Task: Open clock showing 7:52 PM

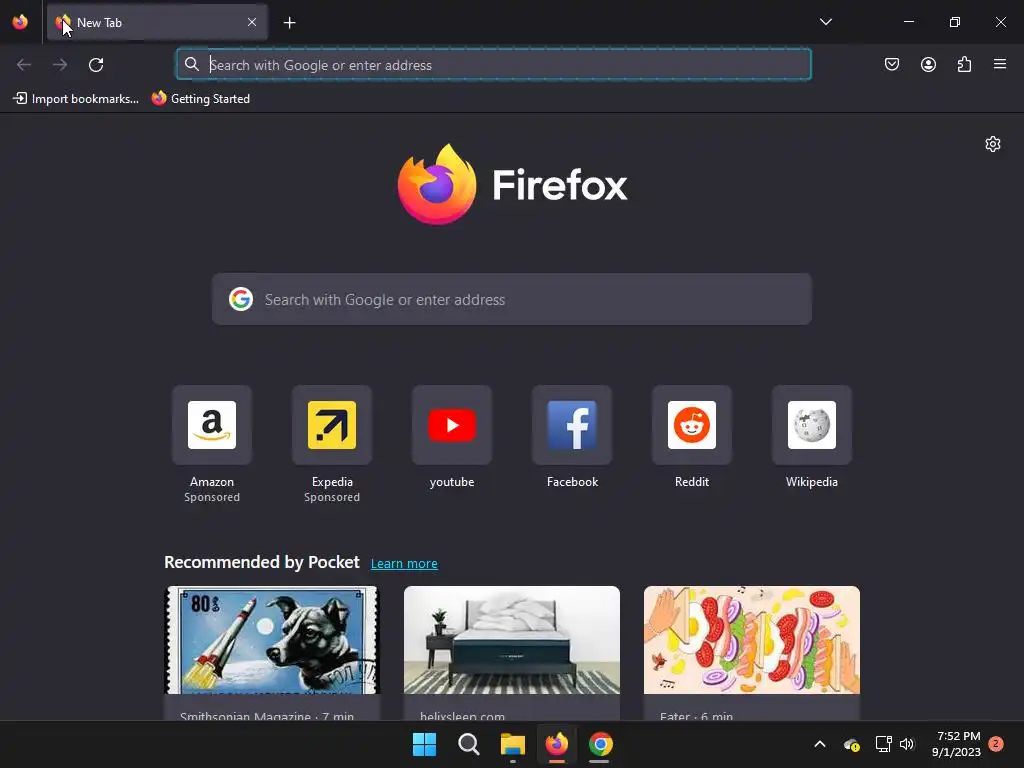Action: [956, 744]
